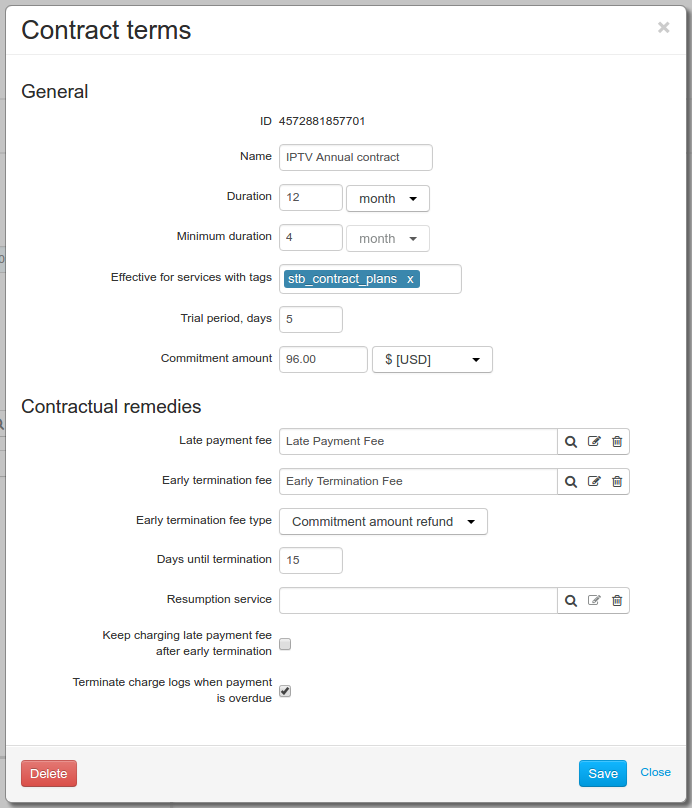Edit the Late Payment Fee entry

[x=594, y=442]
